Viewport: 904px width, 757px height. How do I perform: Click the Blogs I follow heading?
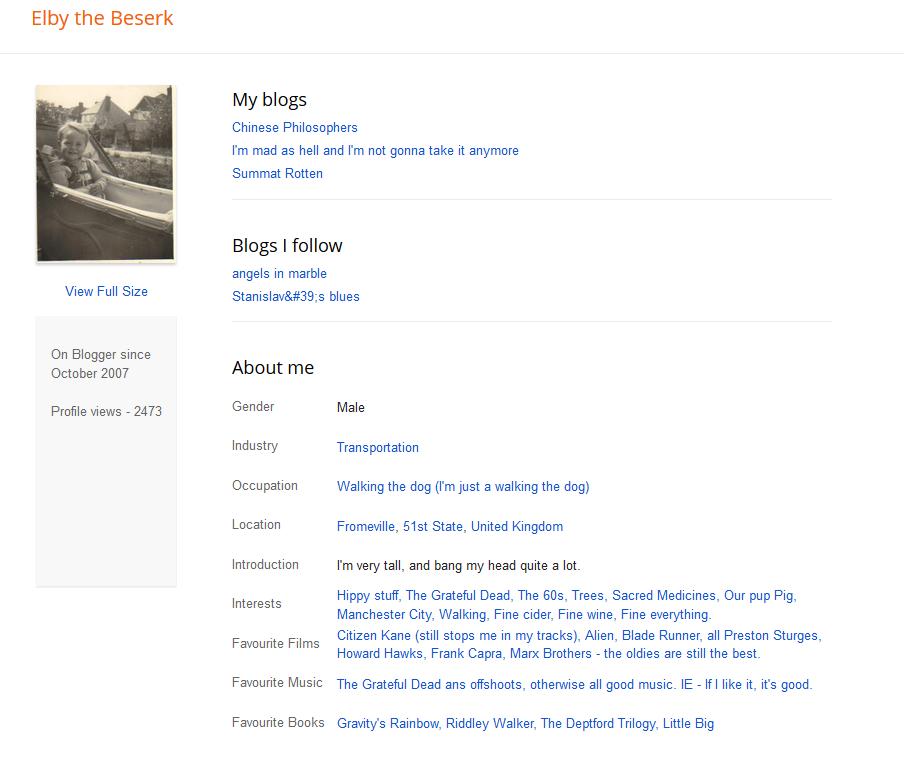click(287, 246)
